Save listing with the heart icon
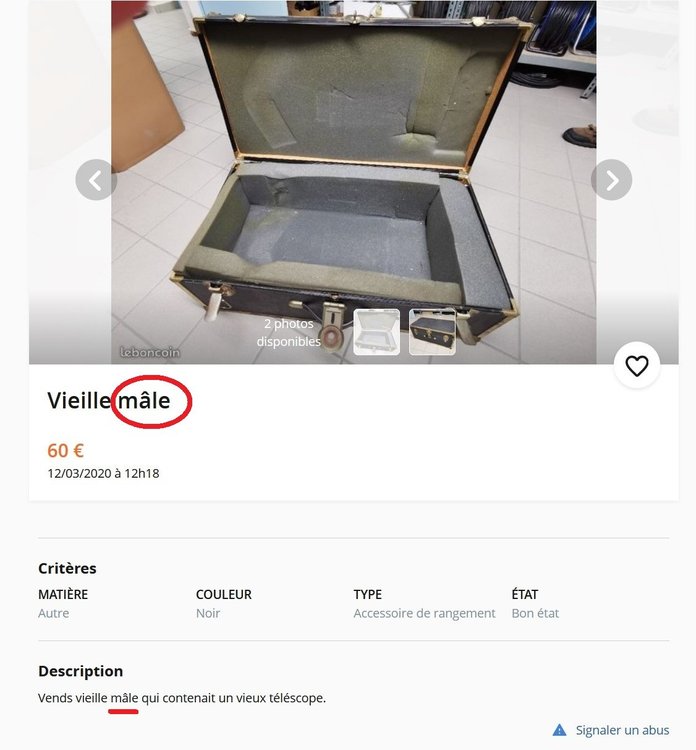This screenshot has height=750, width=696. point(637,366)
